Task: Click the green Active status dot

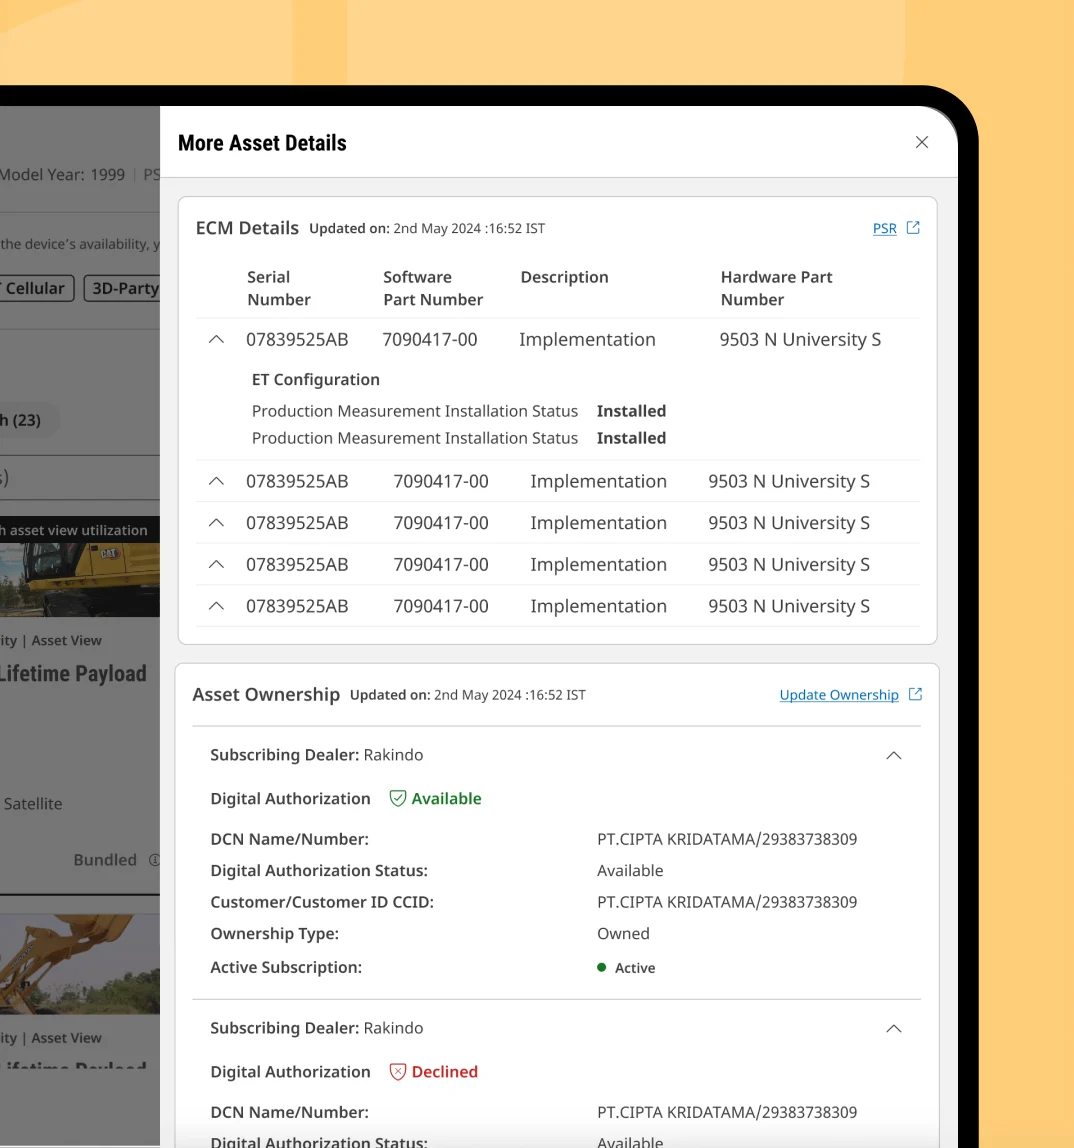Action: (x=602, y=967)
